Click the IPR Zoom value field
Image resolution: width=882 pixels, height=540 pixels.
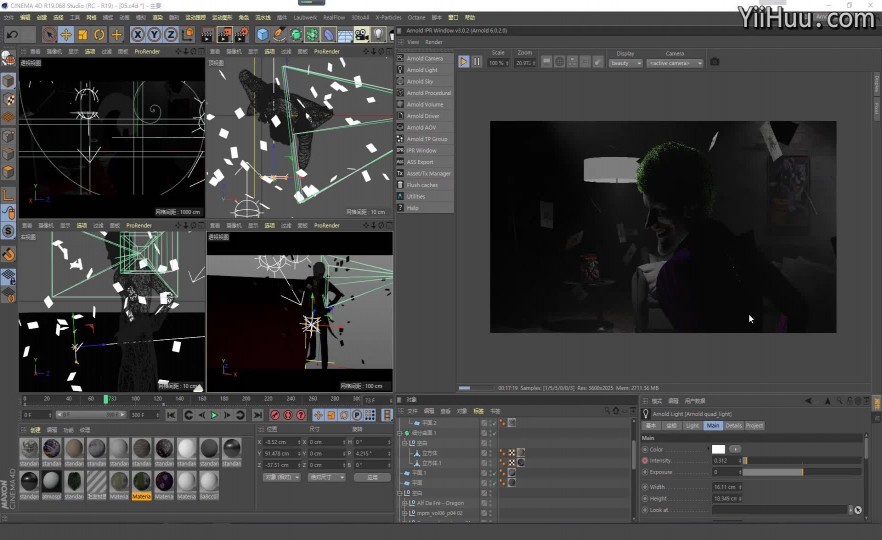click(x=524, y=63)
